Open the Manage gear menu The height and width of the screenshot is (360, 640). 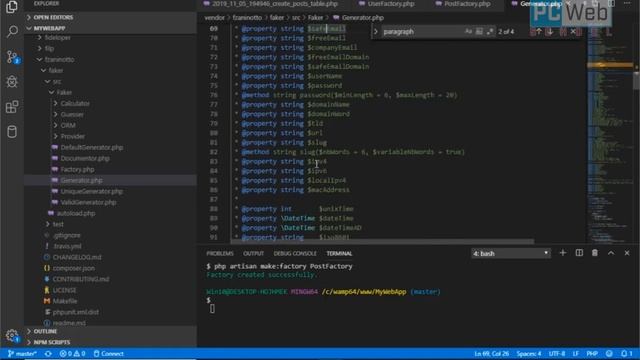(x=12, y=336)
